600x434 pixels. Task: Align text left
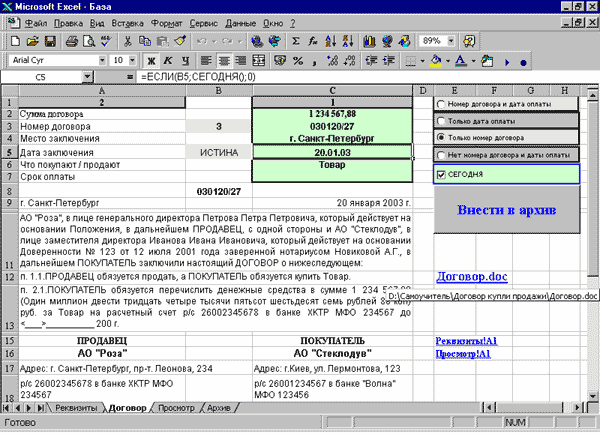point(206,60)
